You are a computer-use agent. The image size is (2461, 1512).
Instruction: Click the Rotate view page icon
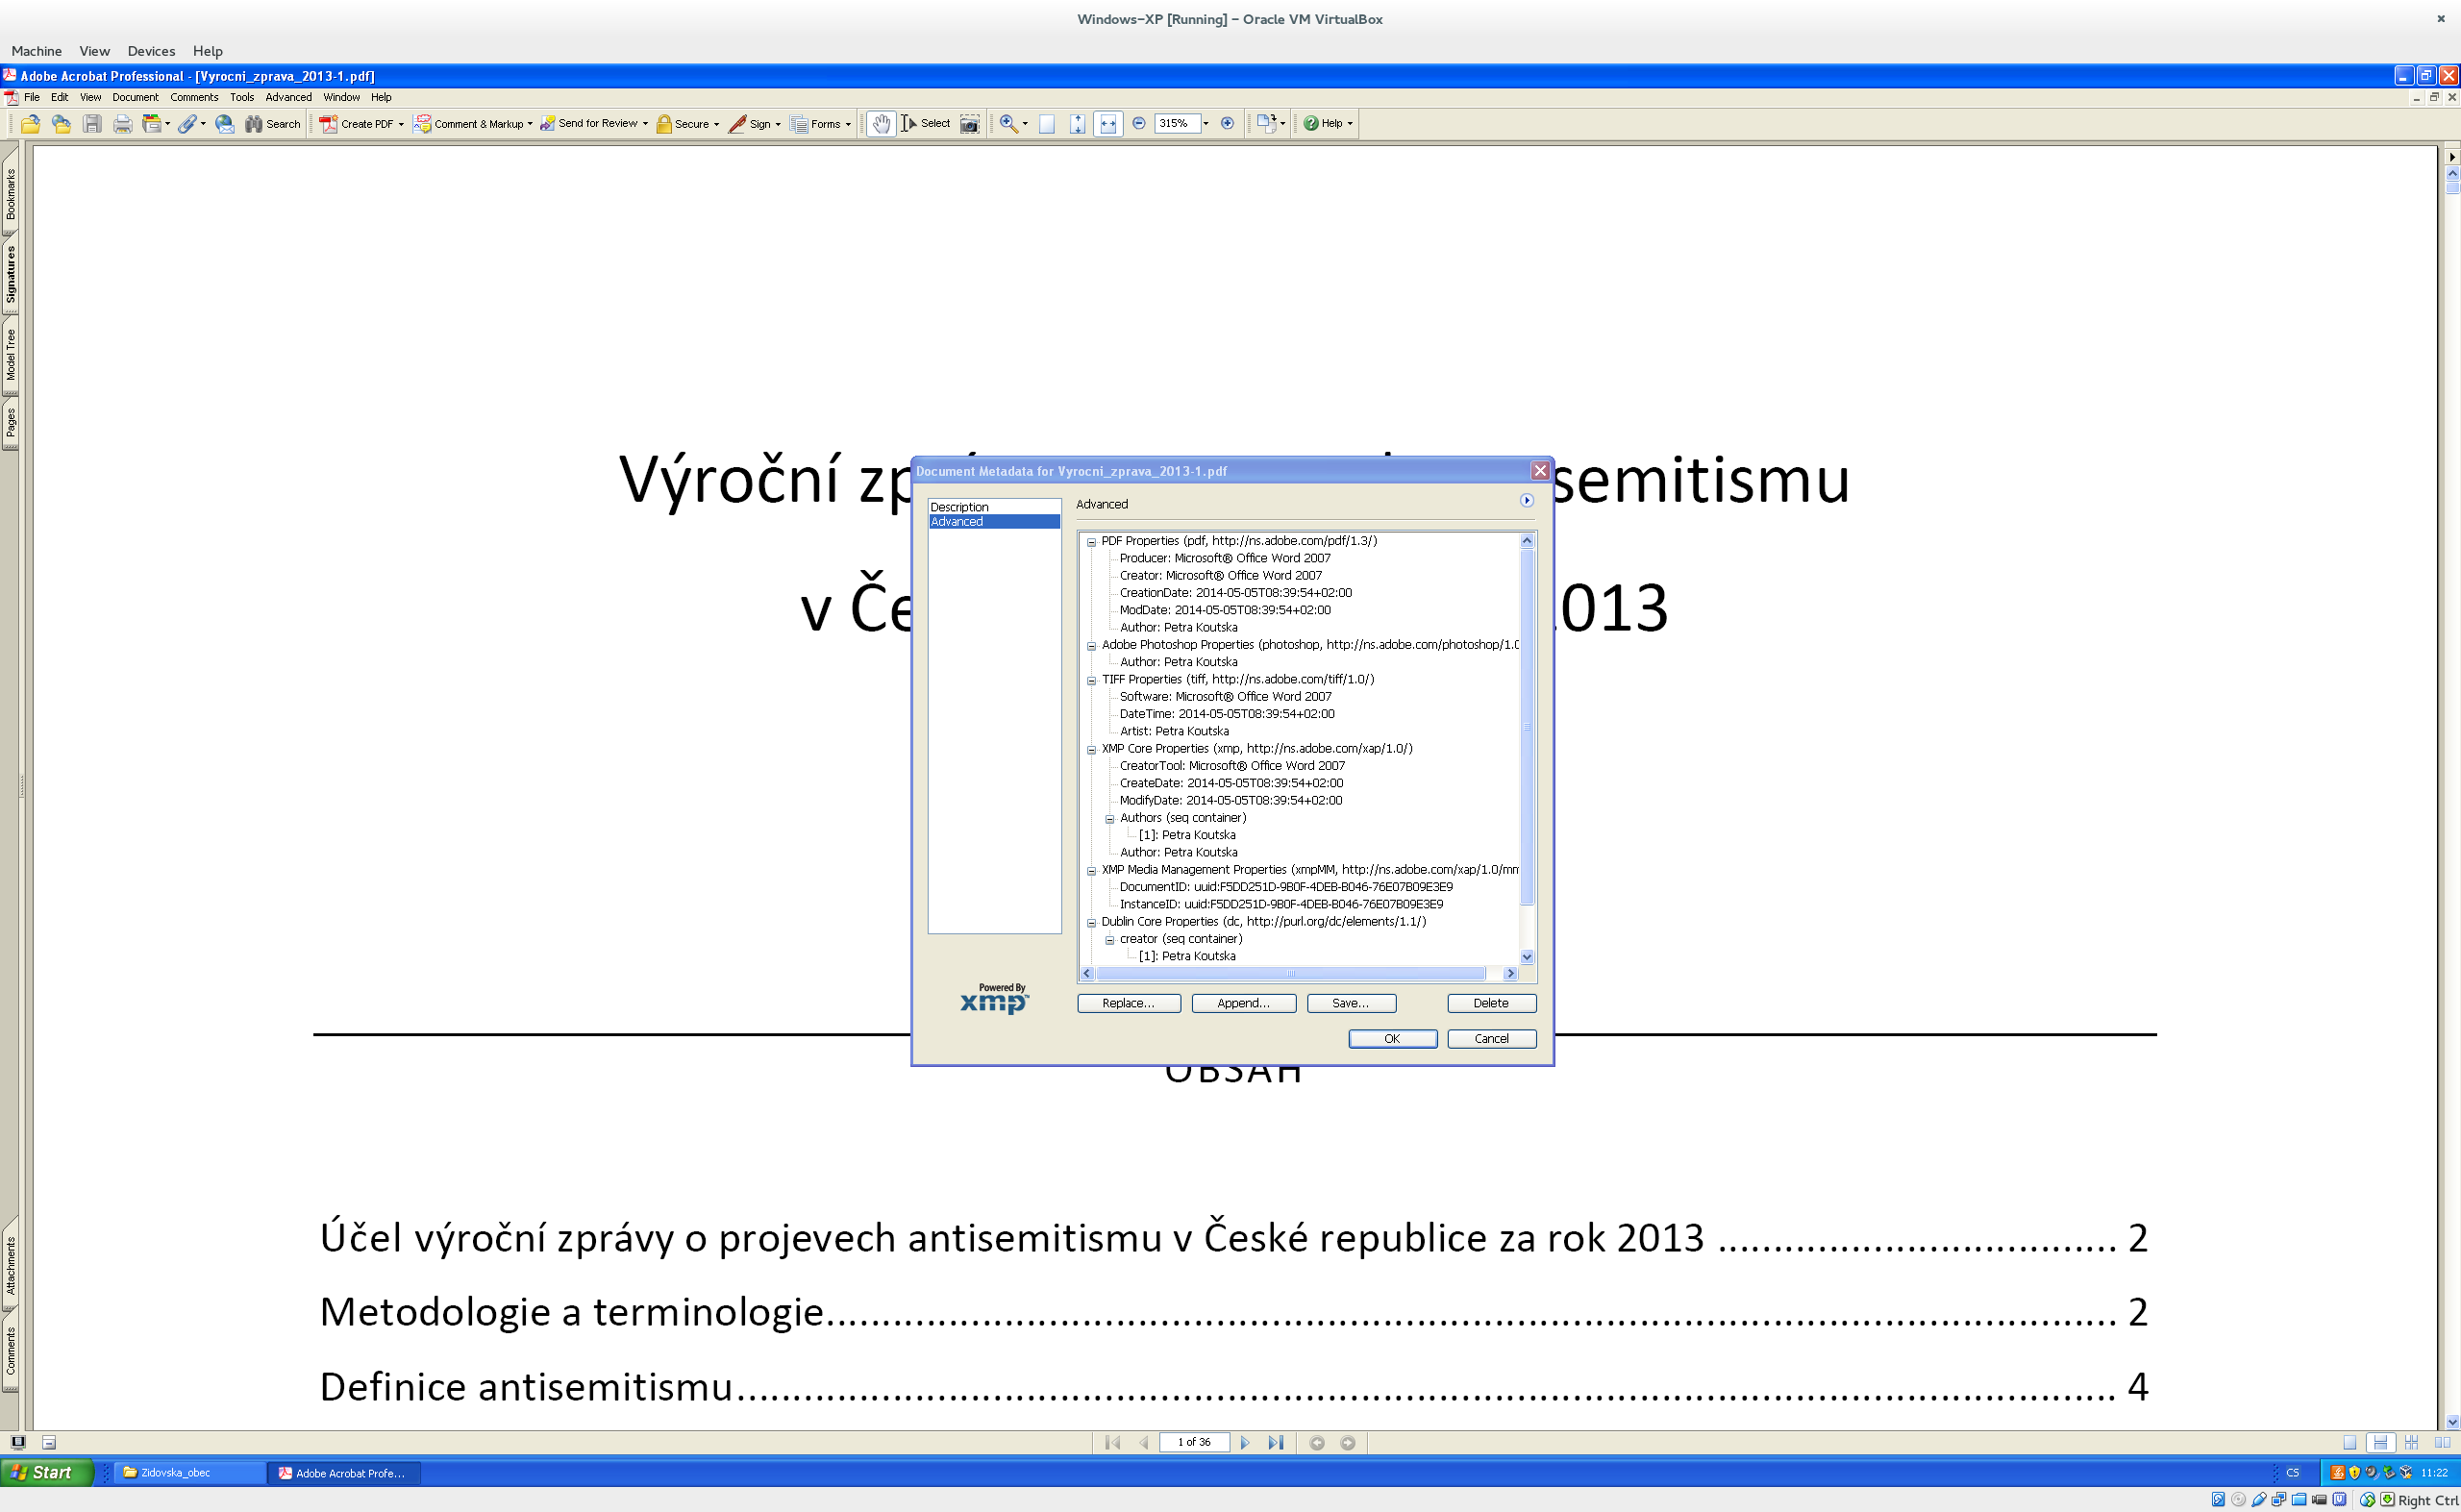pos(1267,124)
